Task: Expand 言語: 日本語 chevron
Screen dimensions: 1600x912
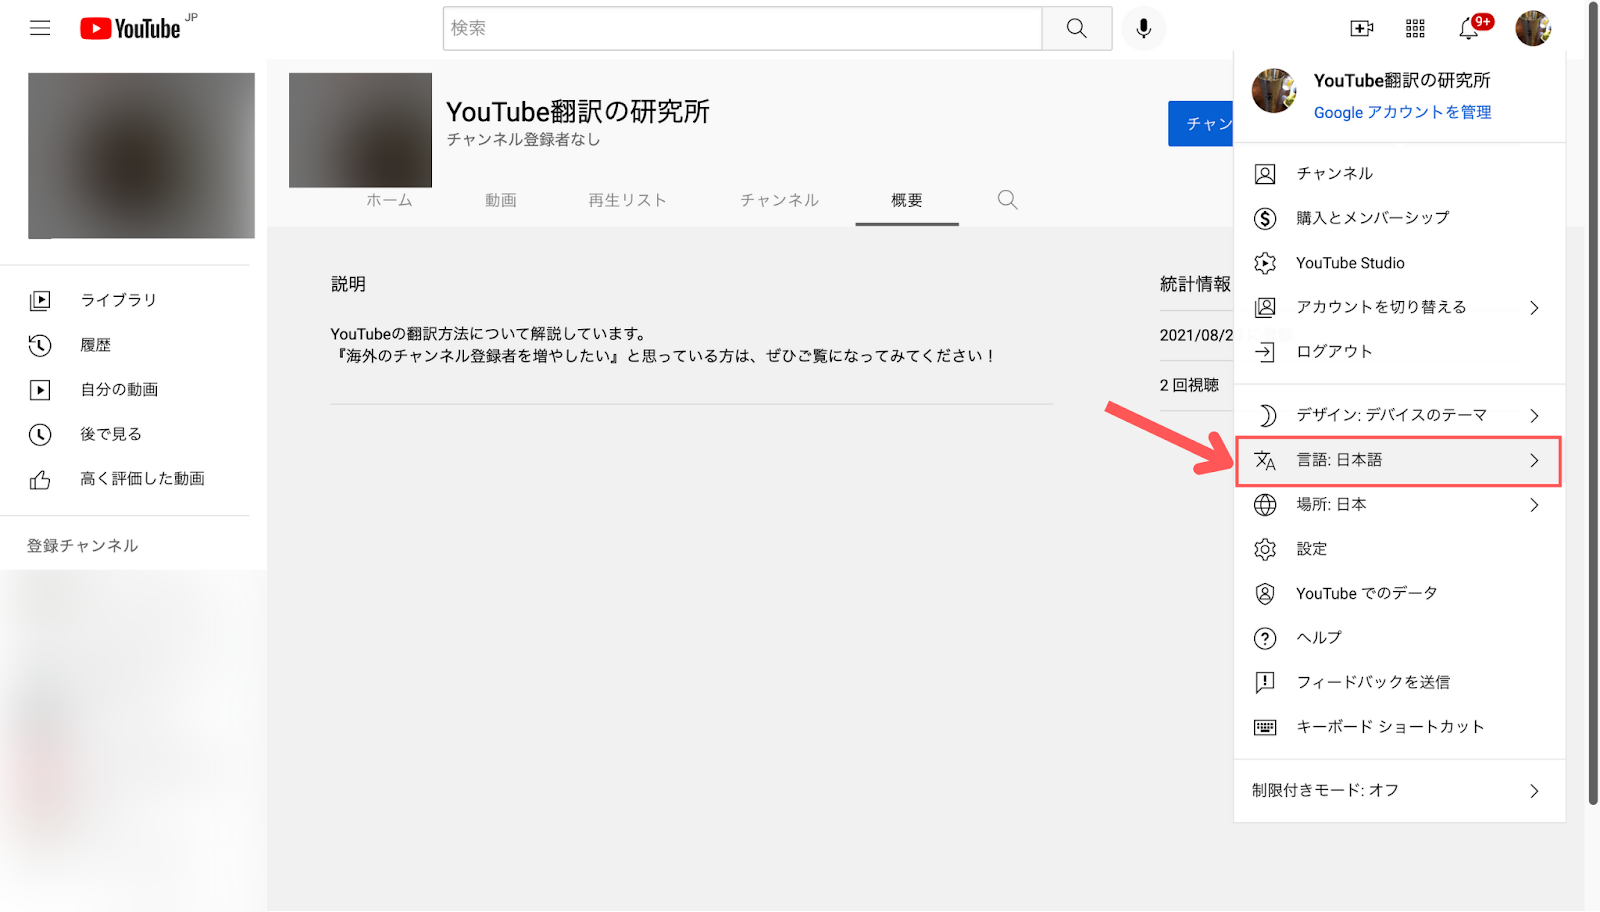Action: tap(1534, 460)
